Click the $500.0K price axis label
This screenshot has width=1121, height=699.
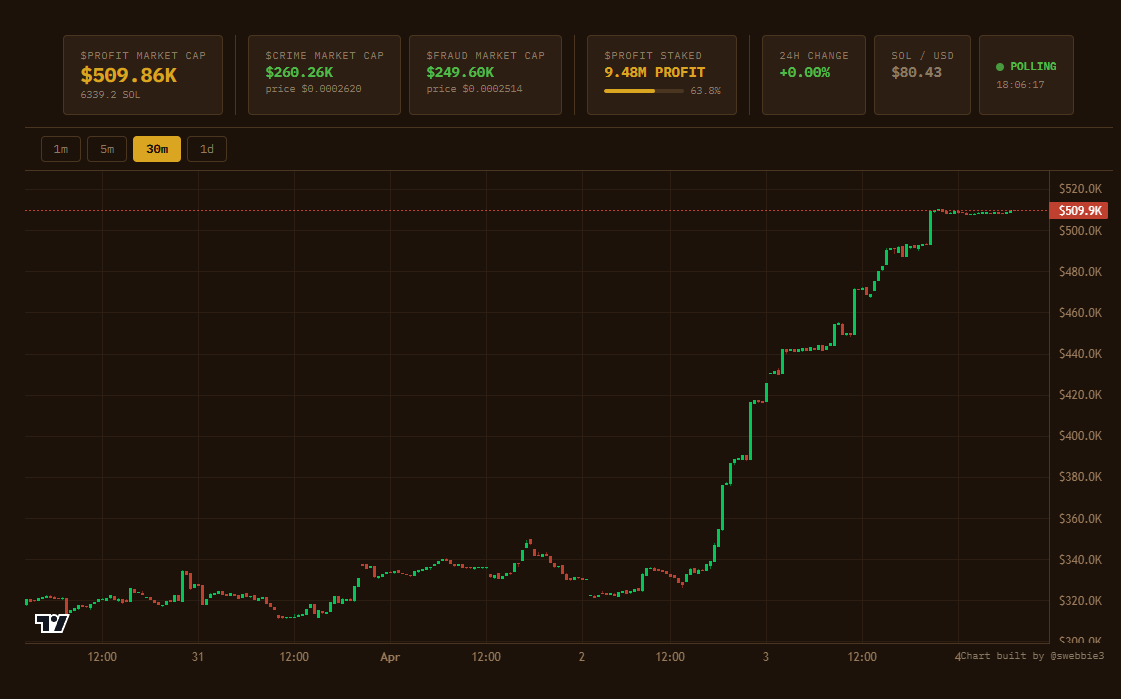point(1080,231)
